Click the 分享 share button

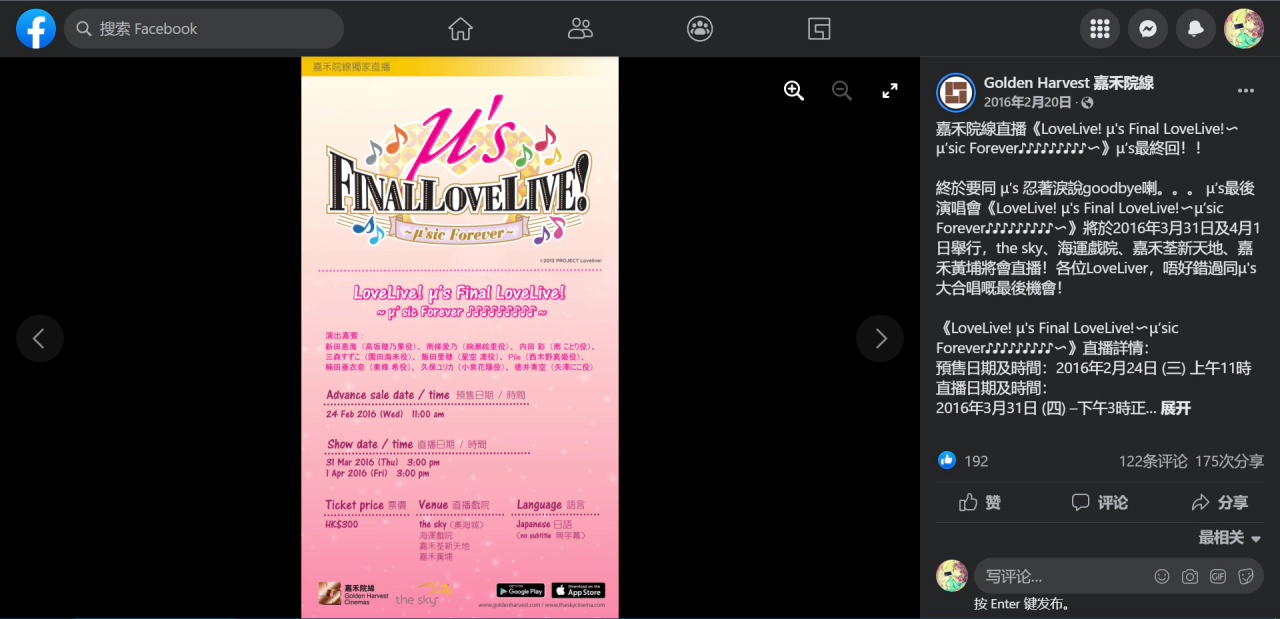coord(1219,502)
